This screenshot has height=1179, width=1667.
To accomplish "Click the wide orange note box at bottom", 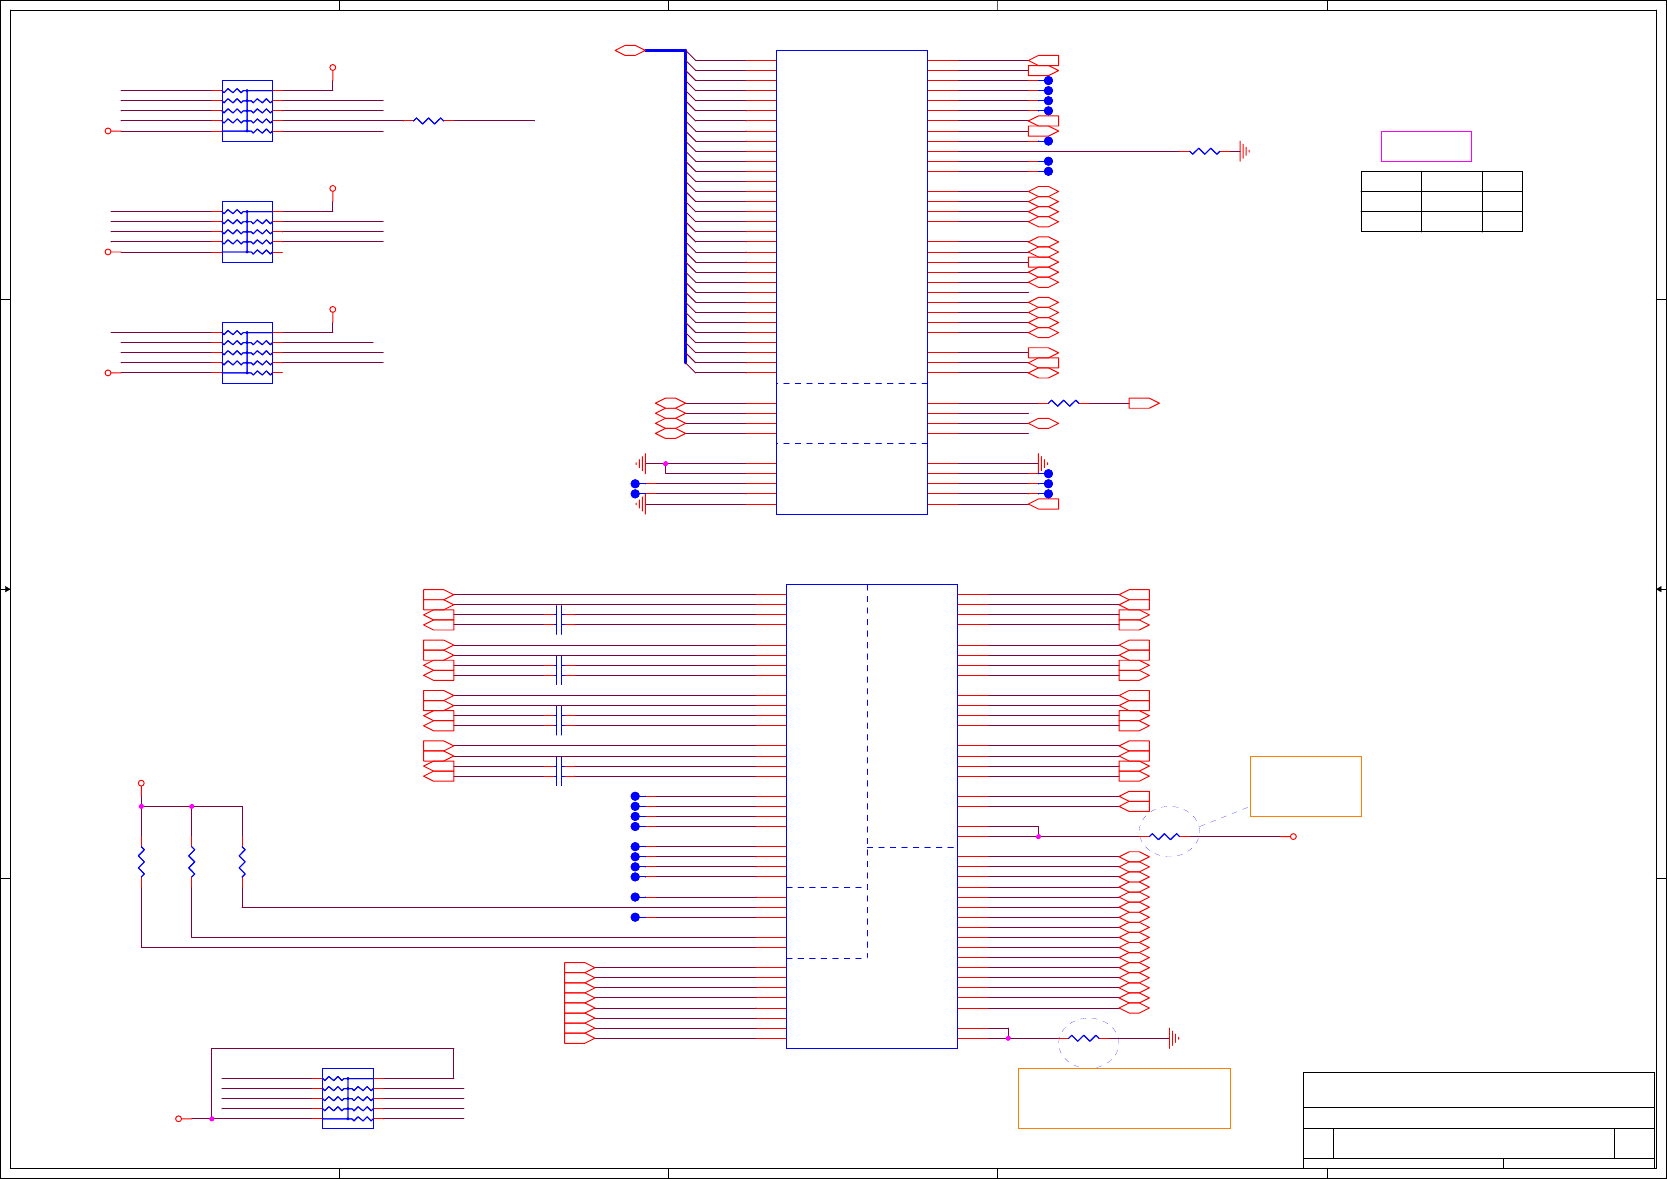I will click(x=1124, y=1098).
